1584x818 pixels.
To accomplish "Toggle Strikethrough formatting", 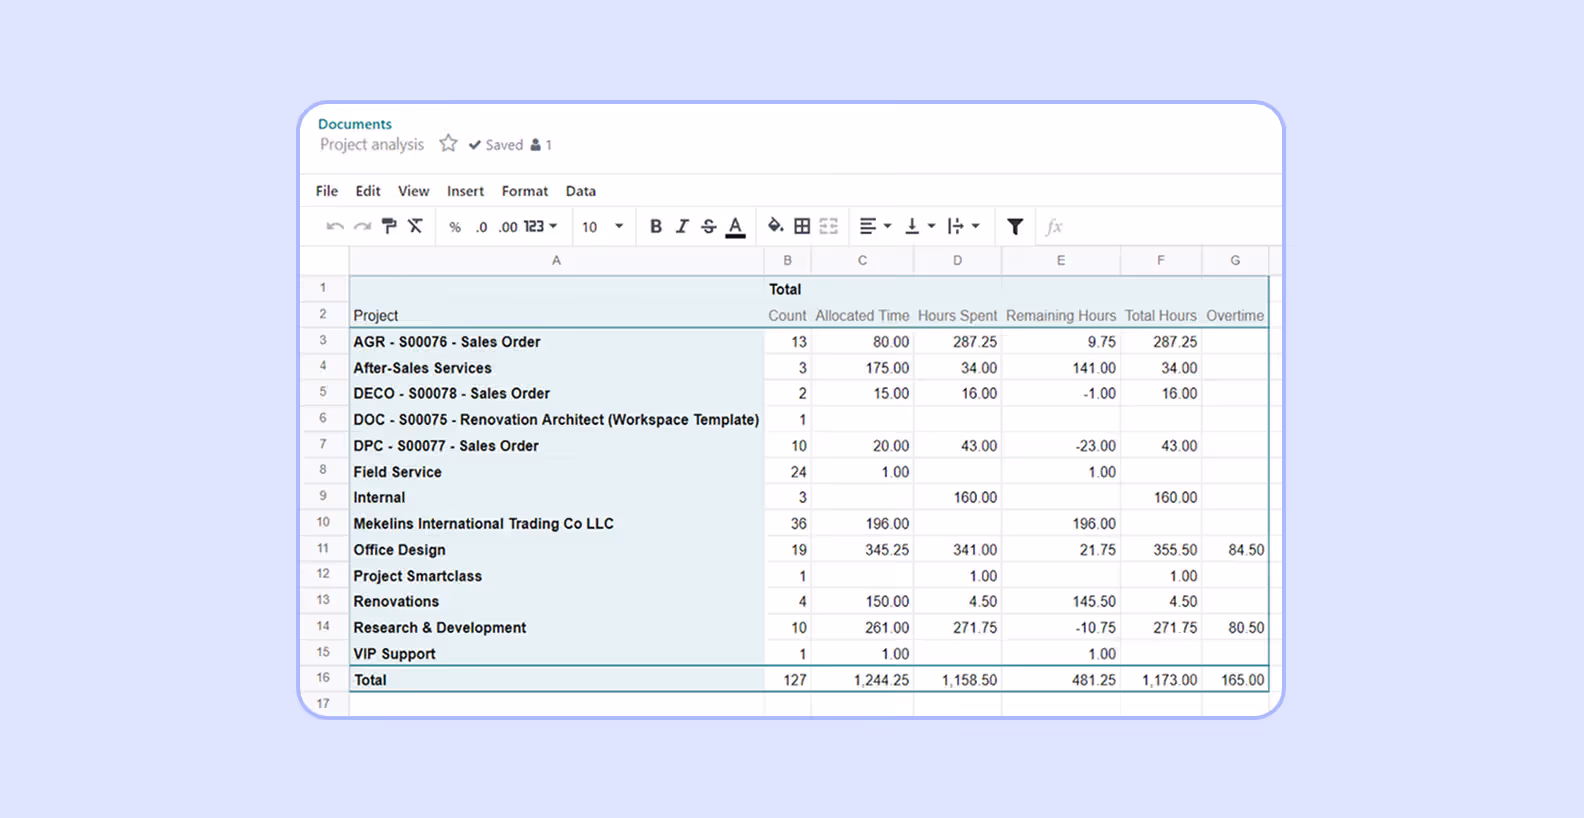I will pos(708,226).
